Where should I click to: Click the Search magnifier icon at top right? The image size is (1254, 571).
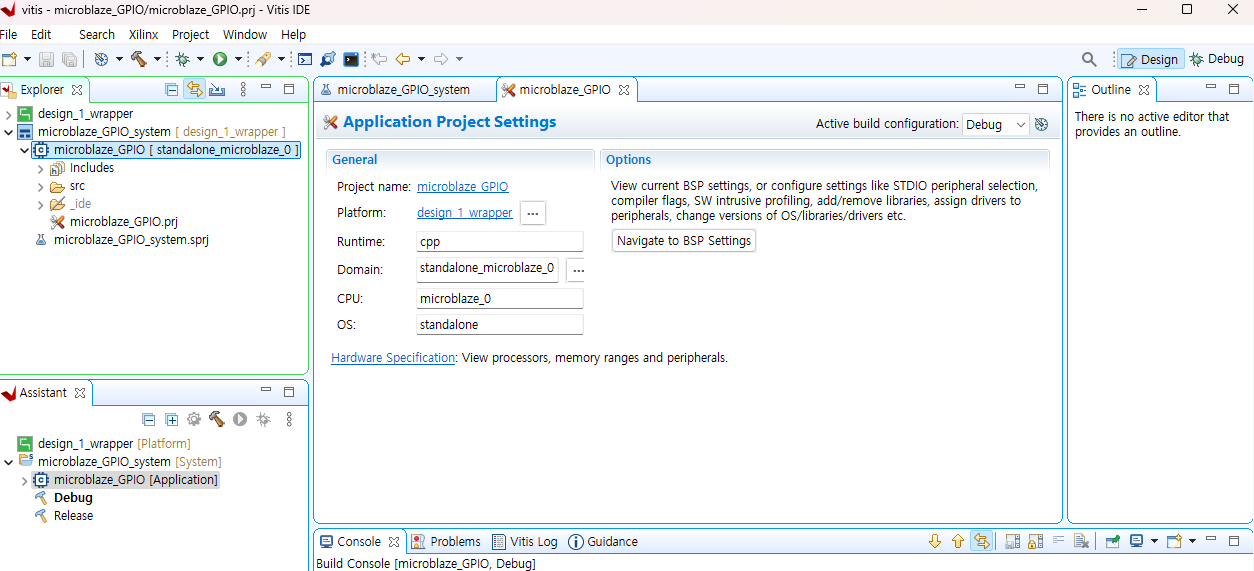(1090, 59)
